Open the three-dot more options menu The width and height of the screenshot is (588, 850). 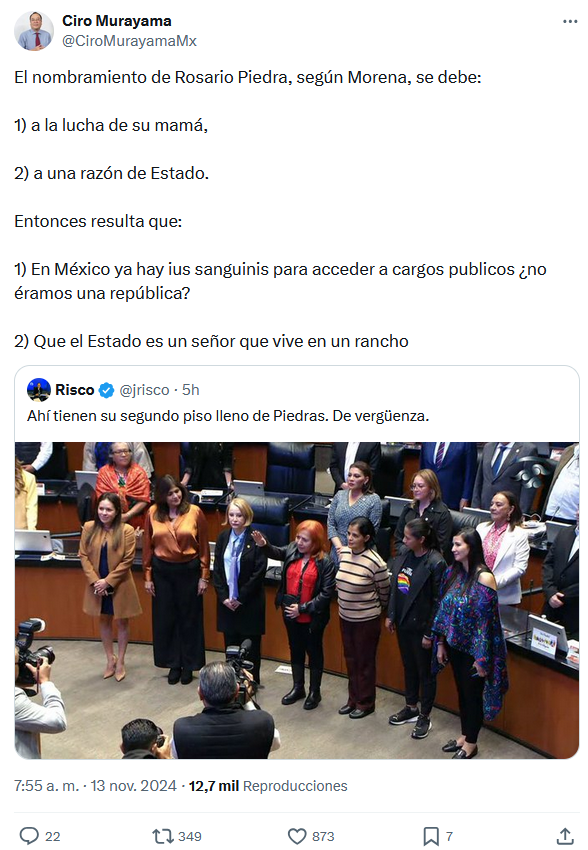click(570, 22)
